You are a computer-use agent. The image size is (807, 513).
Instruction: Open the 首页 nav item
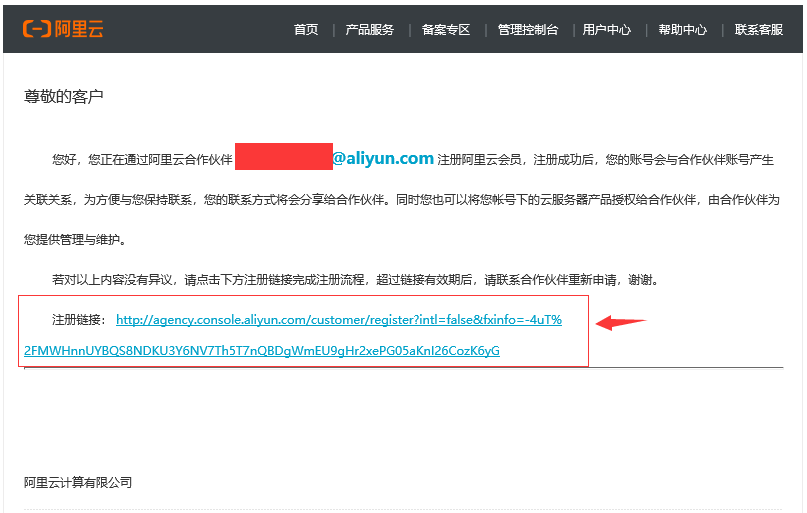(x=306, y=30)
